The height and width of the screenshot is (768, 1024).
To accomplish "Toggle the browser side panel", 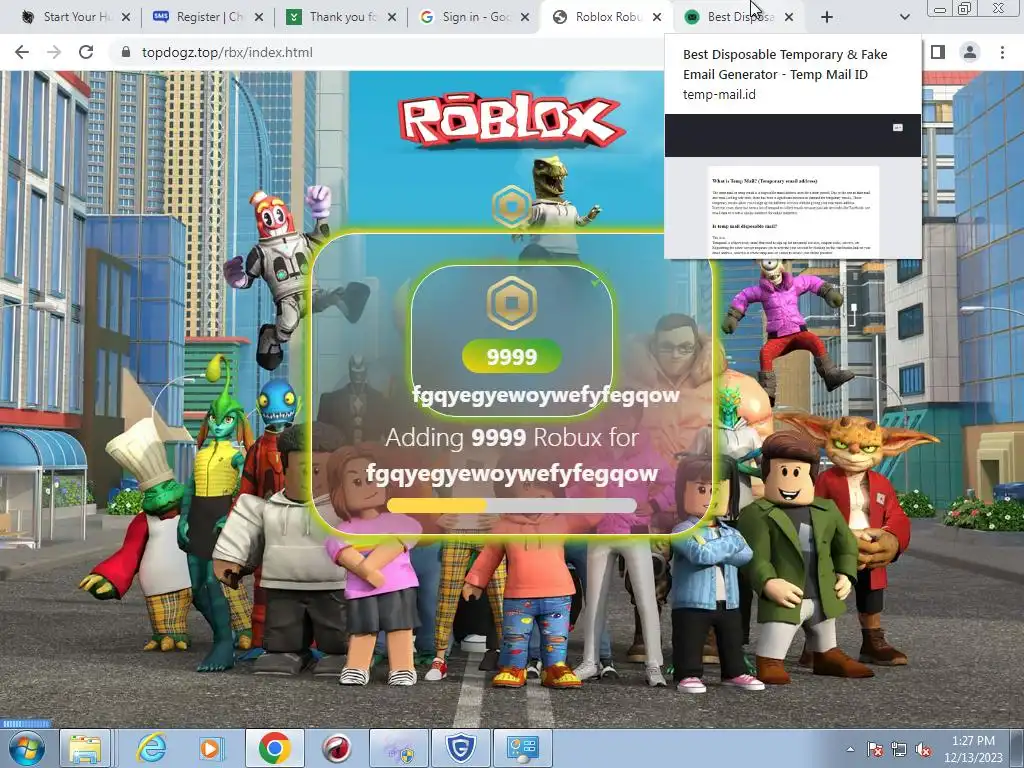I will 938,52.
